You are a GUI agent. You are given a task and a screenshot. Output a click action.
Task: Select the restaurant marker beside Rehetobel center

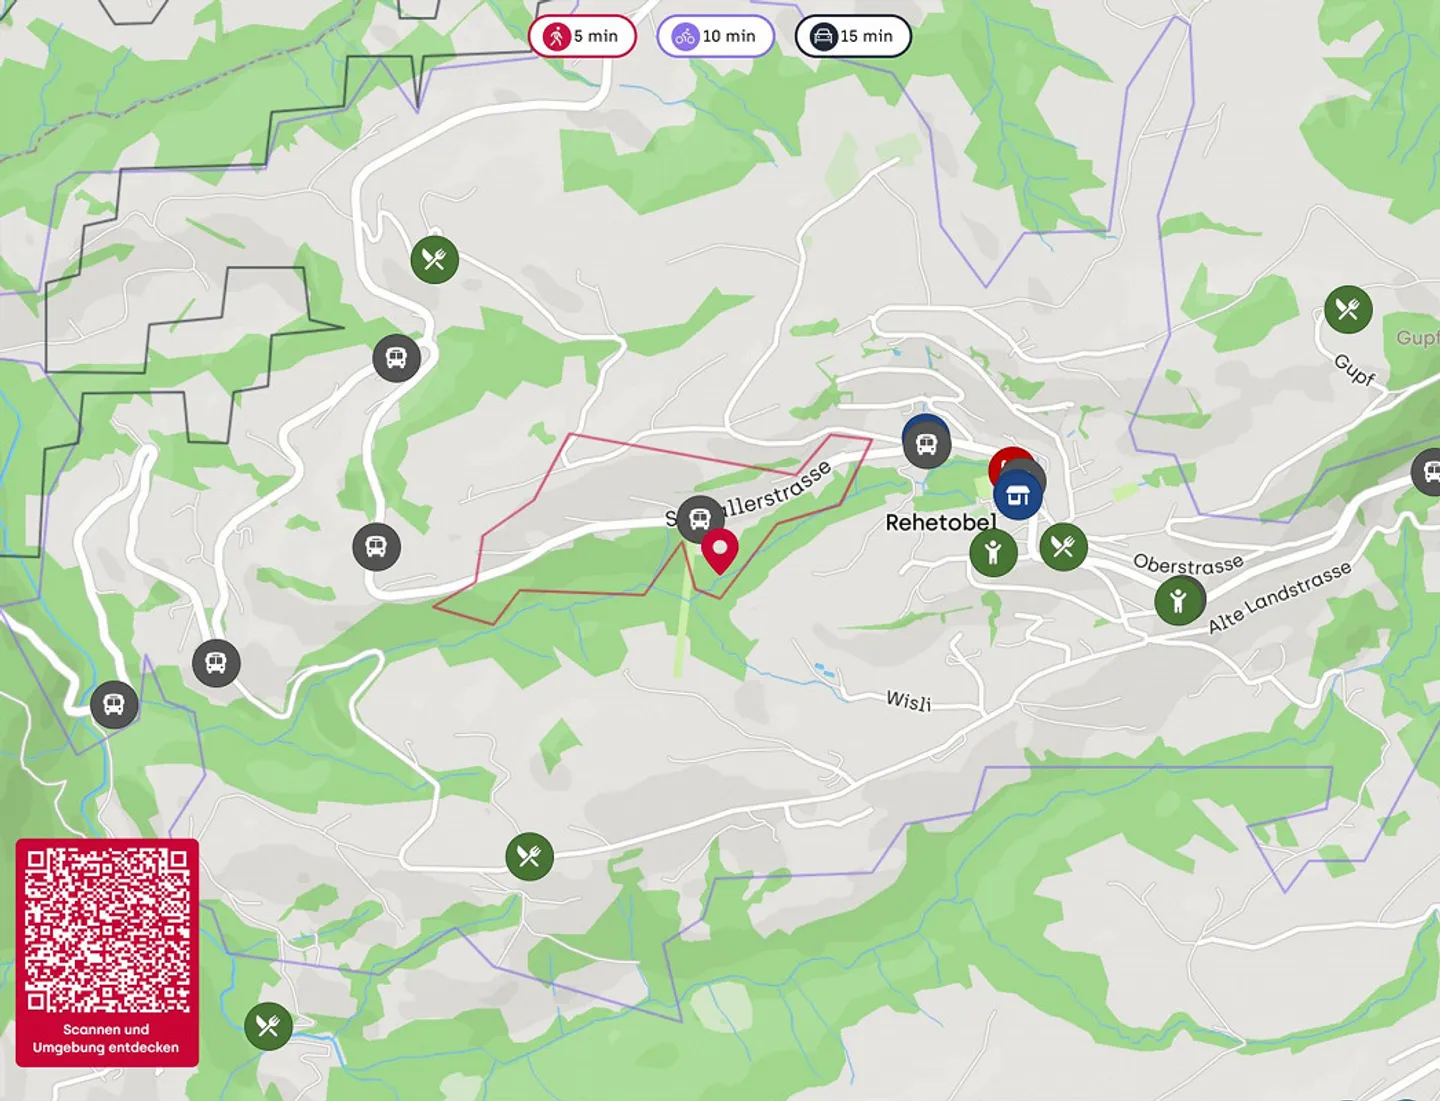1063,546
